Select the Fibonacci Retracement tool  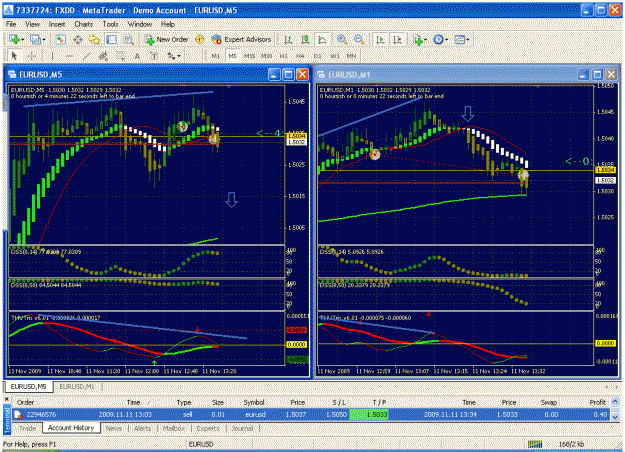coord(120,56)
